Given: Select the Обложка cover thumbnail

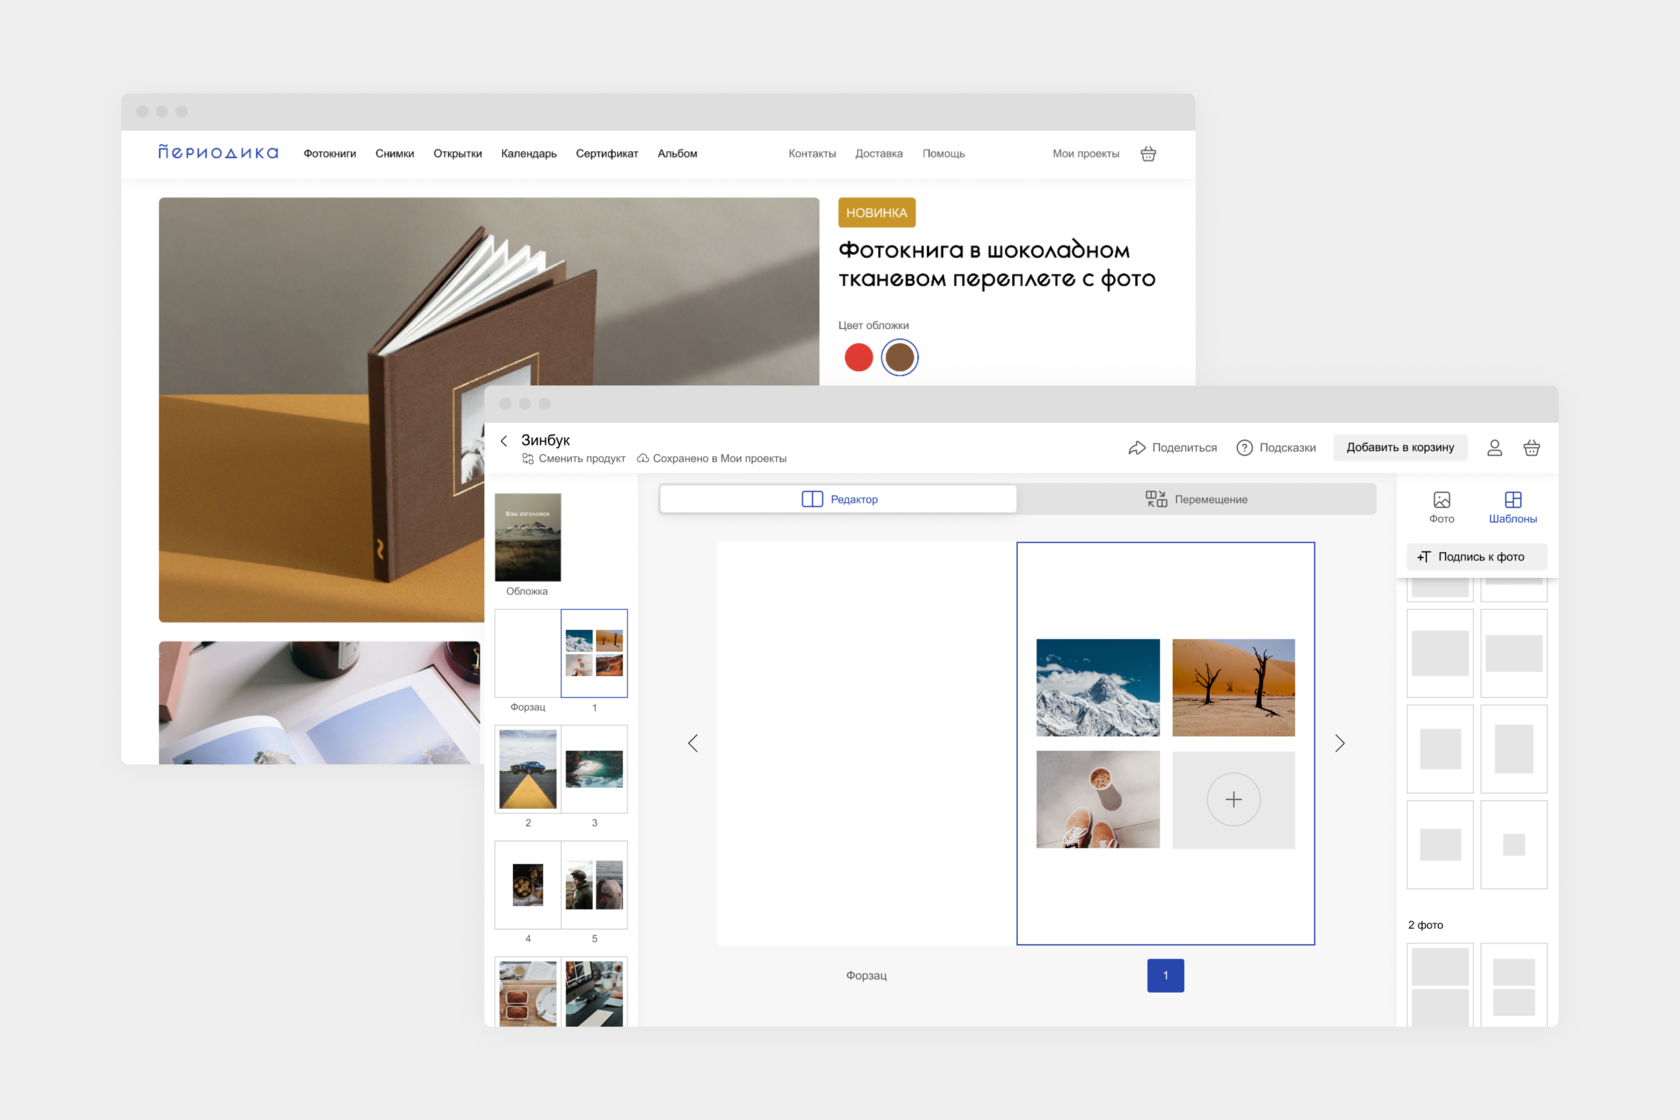Looking at the screenshot, I should click(528, 537).
